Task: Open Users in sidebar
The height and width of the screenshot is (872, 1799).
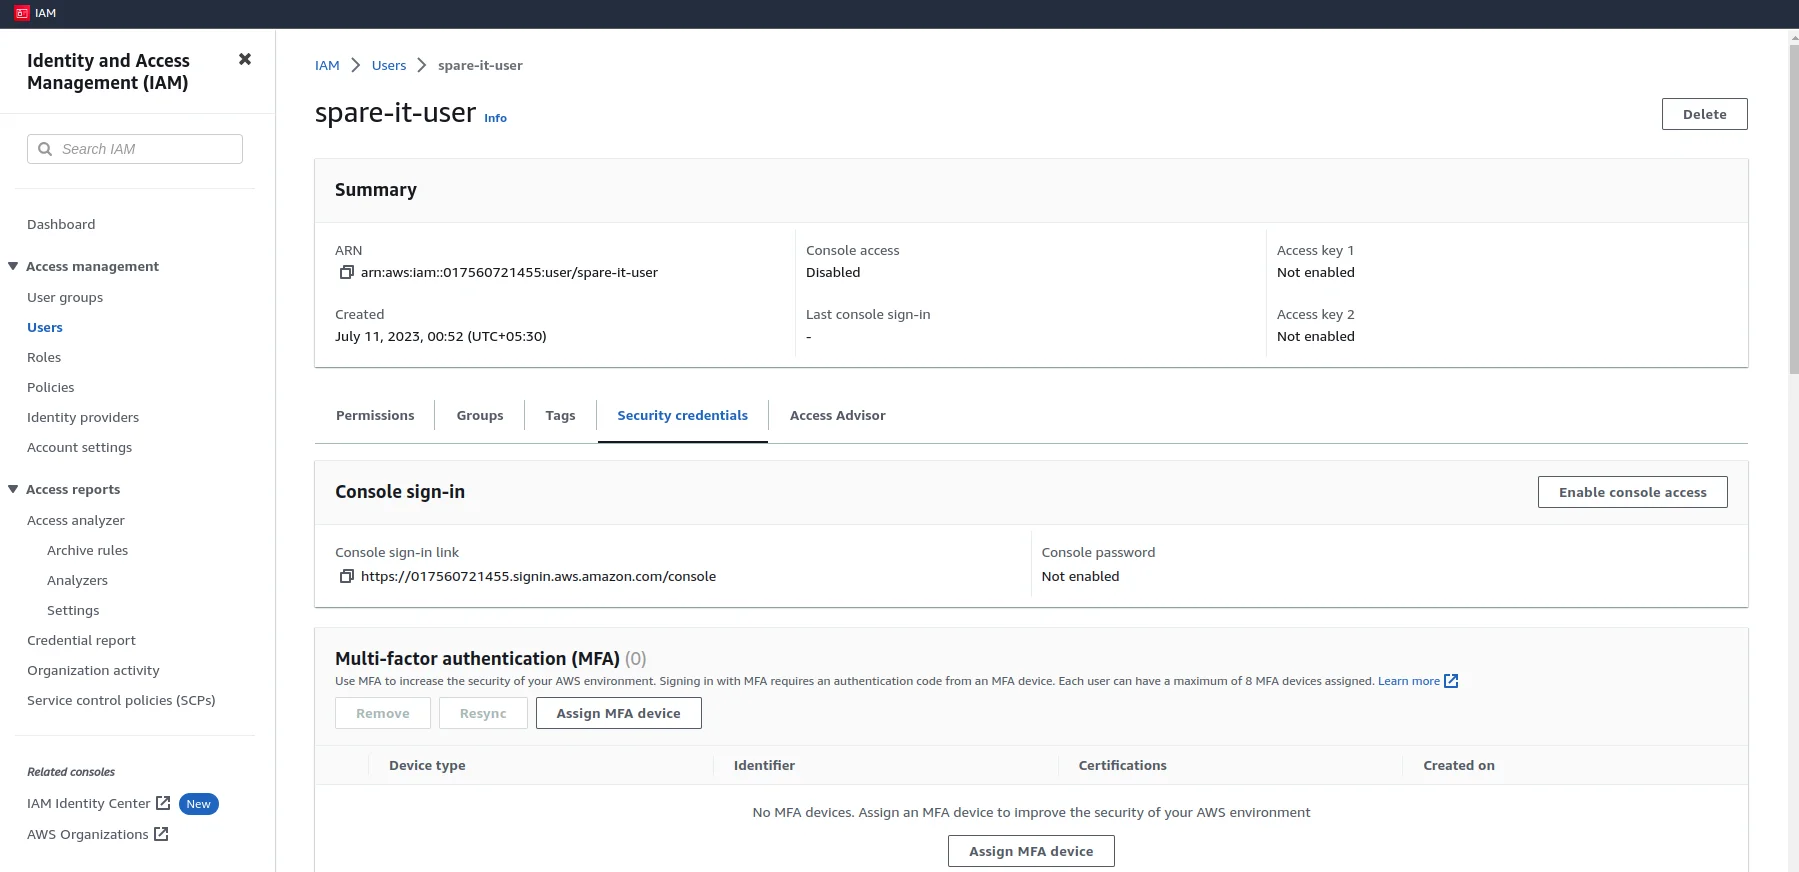Action: click(45, 327)
